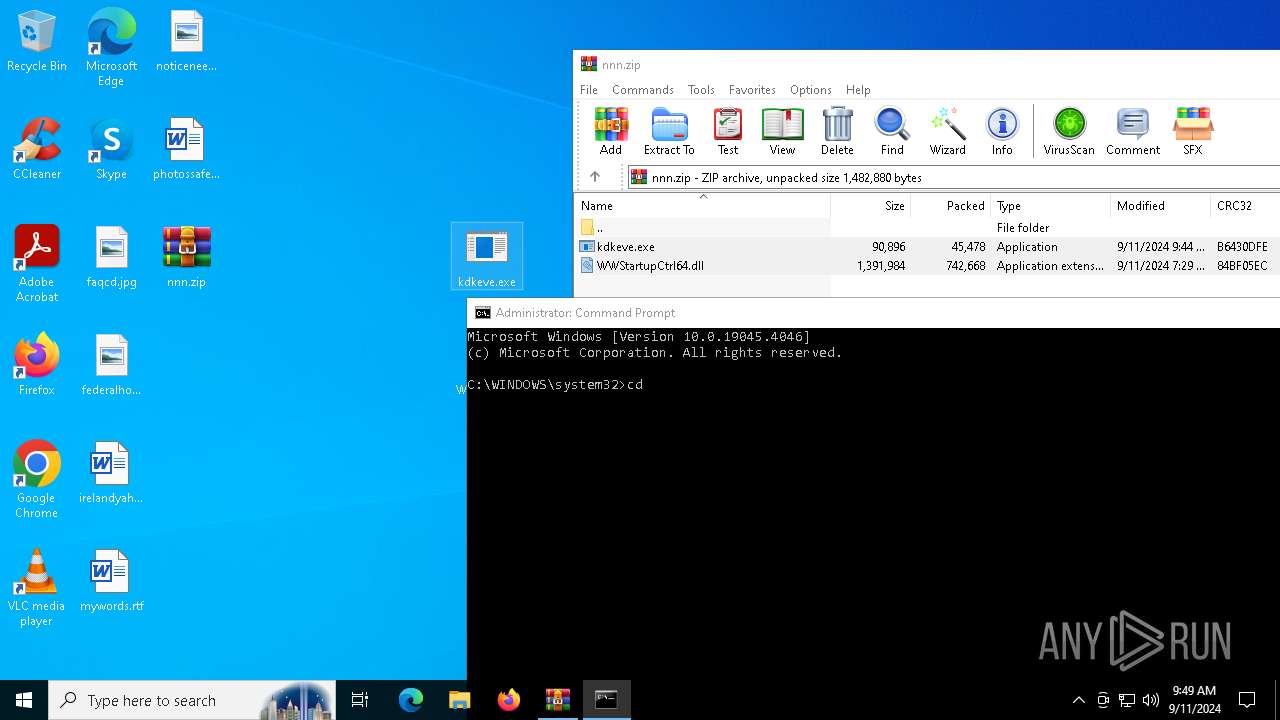Select the photossafe document on the desktop
Screen dimensions: 1280x720
(x=186, y=149)
